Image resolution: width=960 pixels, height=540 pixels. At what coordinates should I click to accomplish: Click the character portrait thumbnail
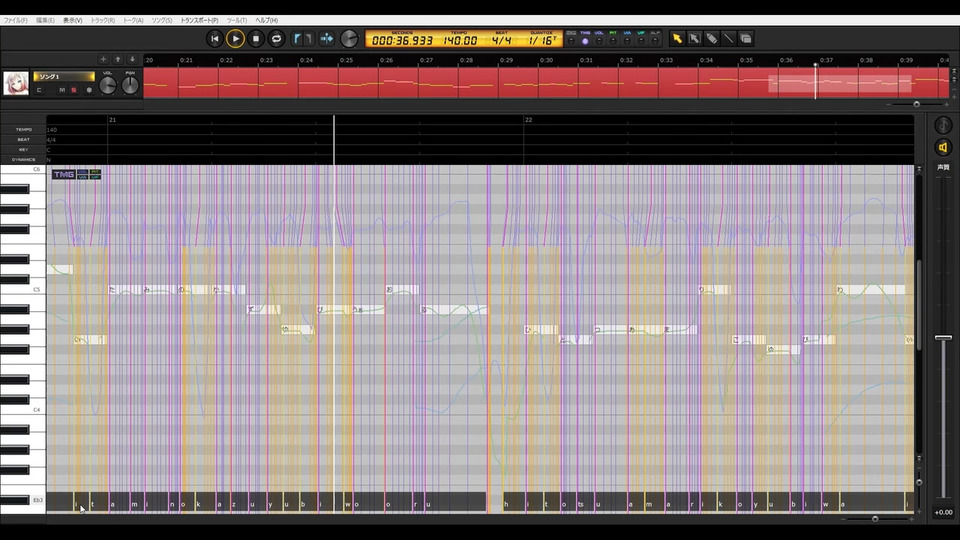pyautogui.click(x=16, y=83)
